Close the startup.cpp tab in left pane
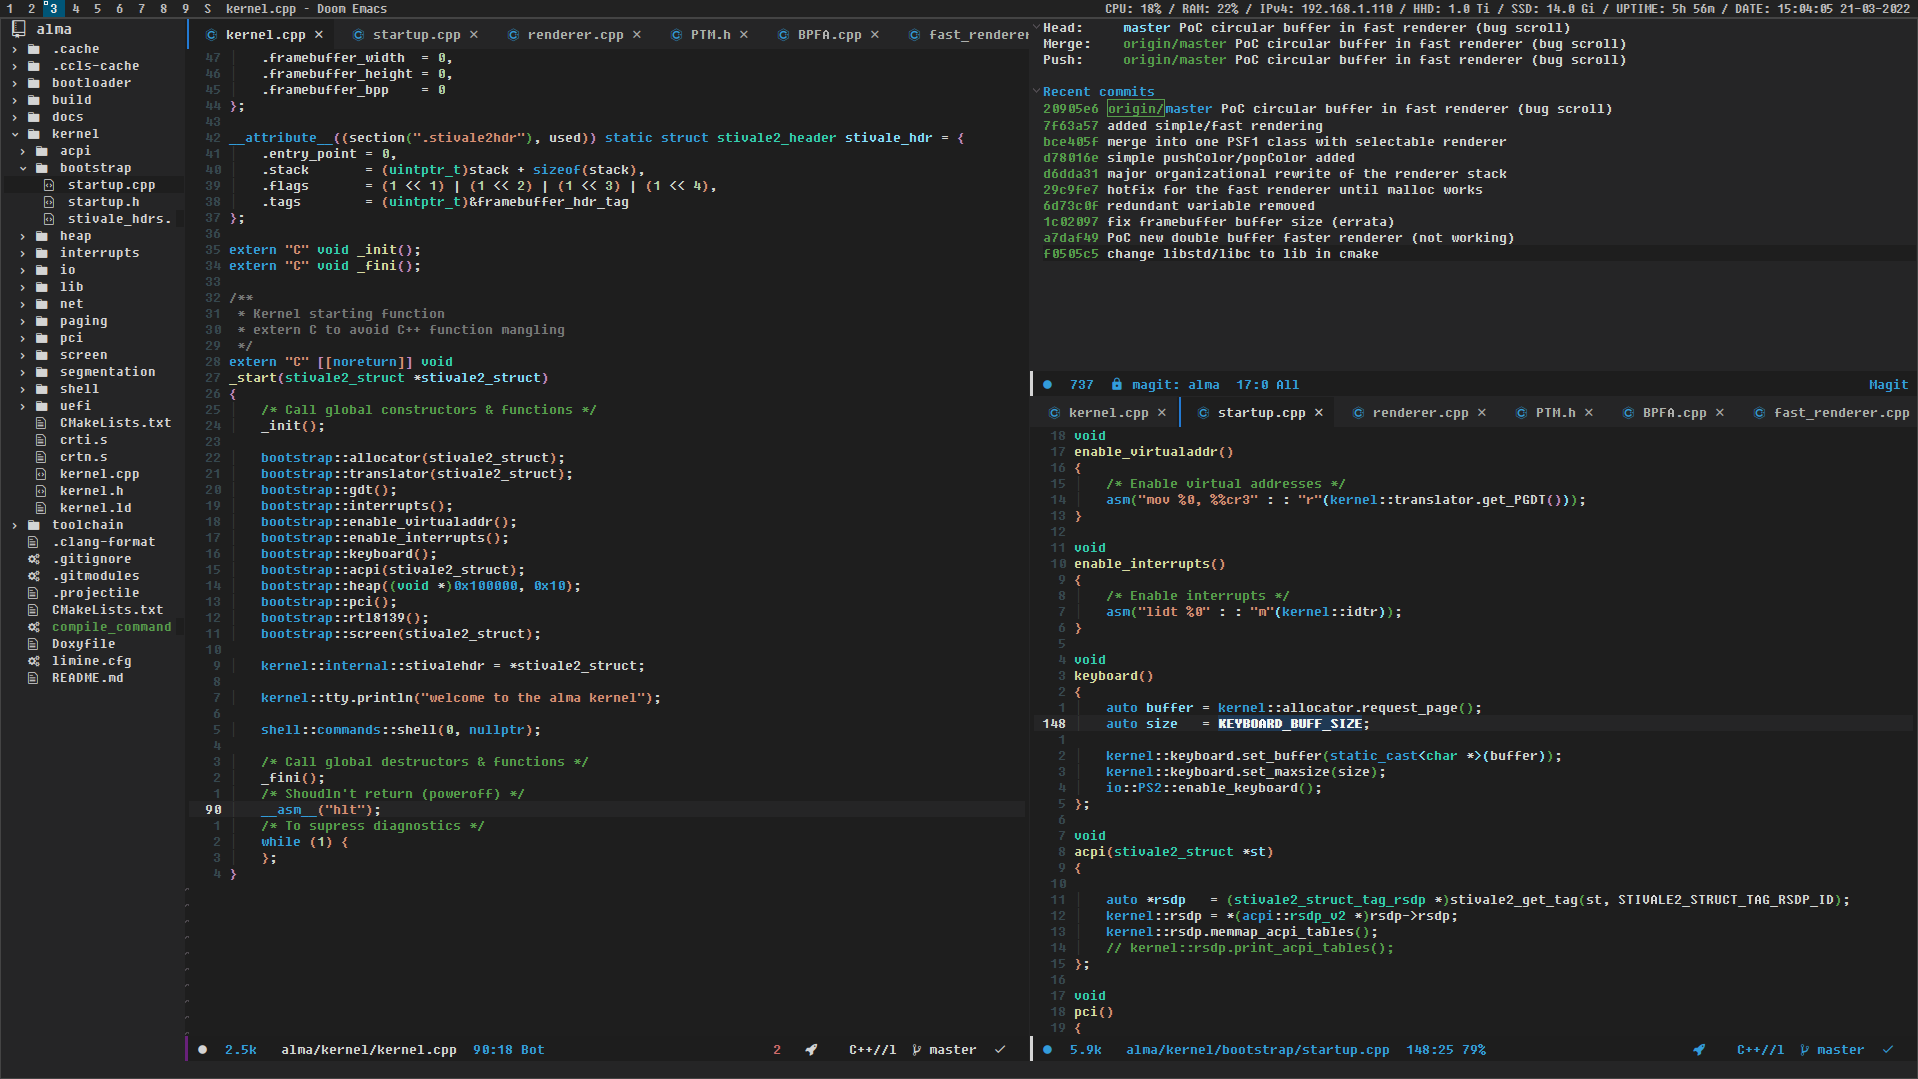Image resolution: width=1918 pixels, height=1079 pixels. (474, 35)
